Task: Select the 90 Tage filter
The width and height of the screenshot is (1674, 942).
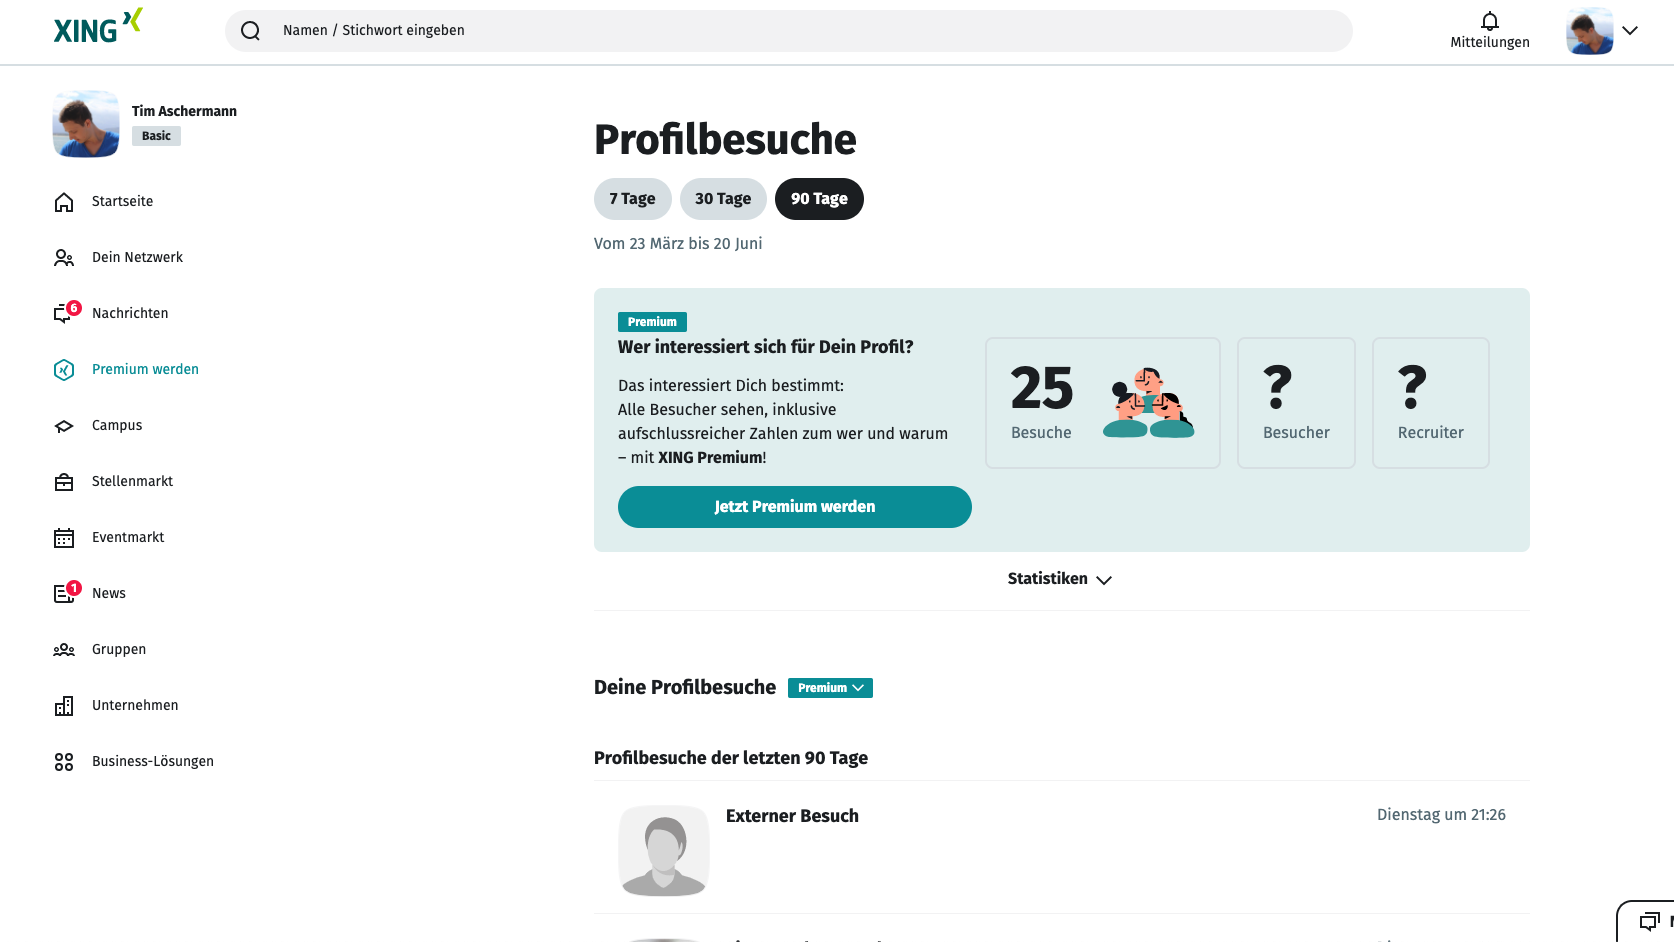Action: 819,199
